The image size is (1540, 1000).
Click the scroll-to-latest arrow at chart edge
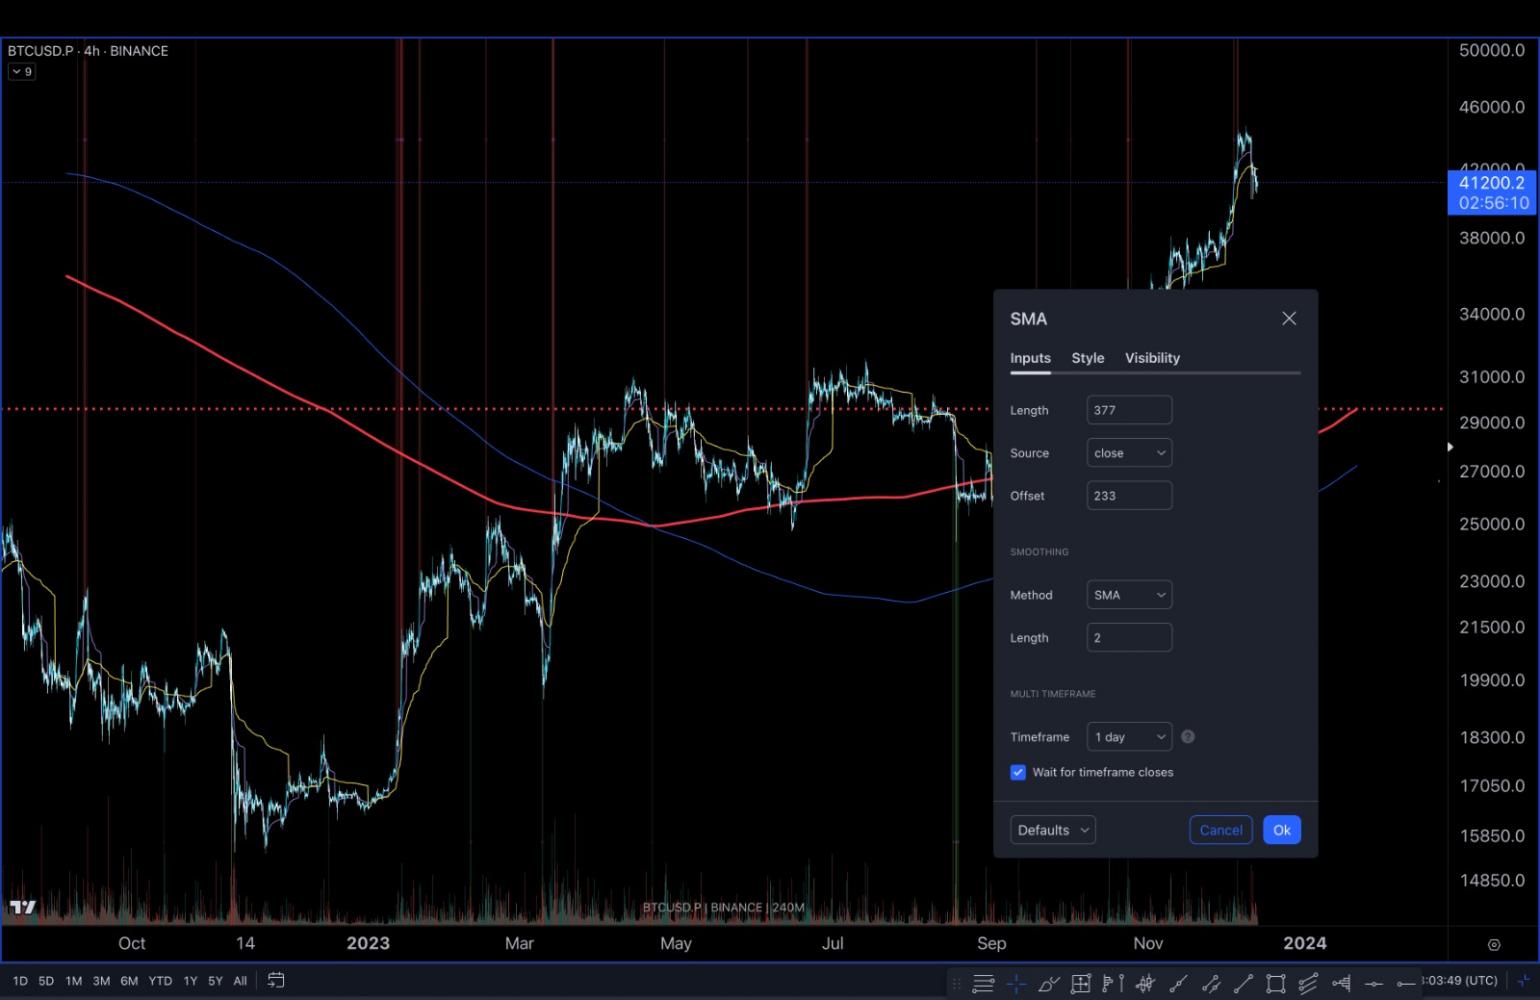pos(1450,447)
